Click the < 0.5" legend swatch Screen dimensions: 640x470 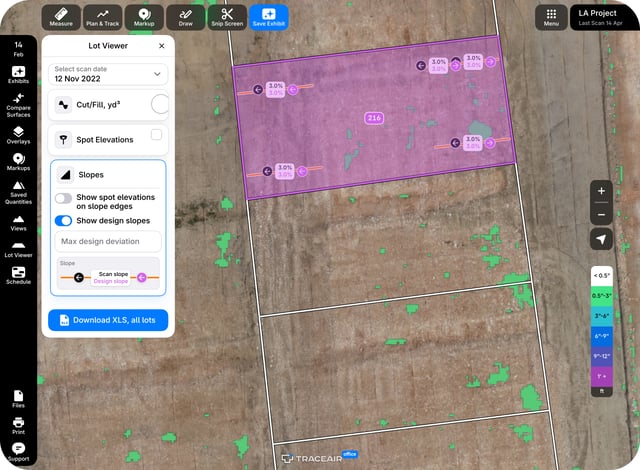(602, 276)
